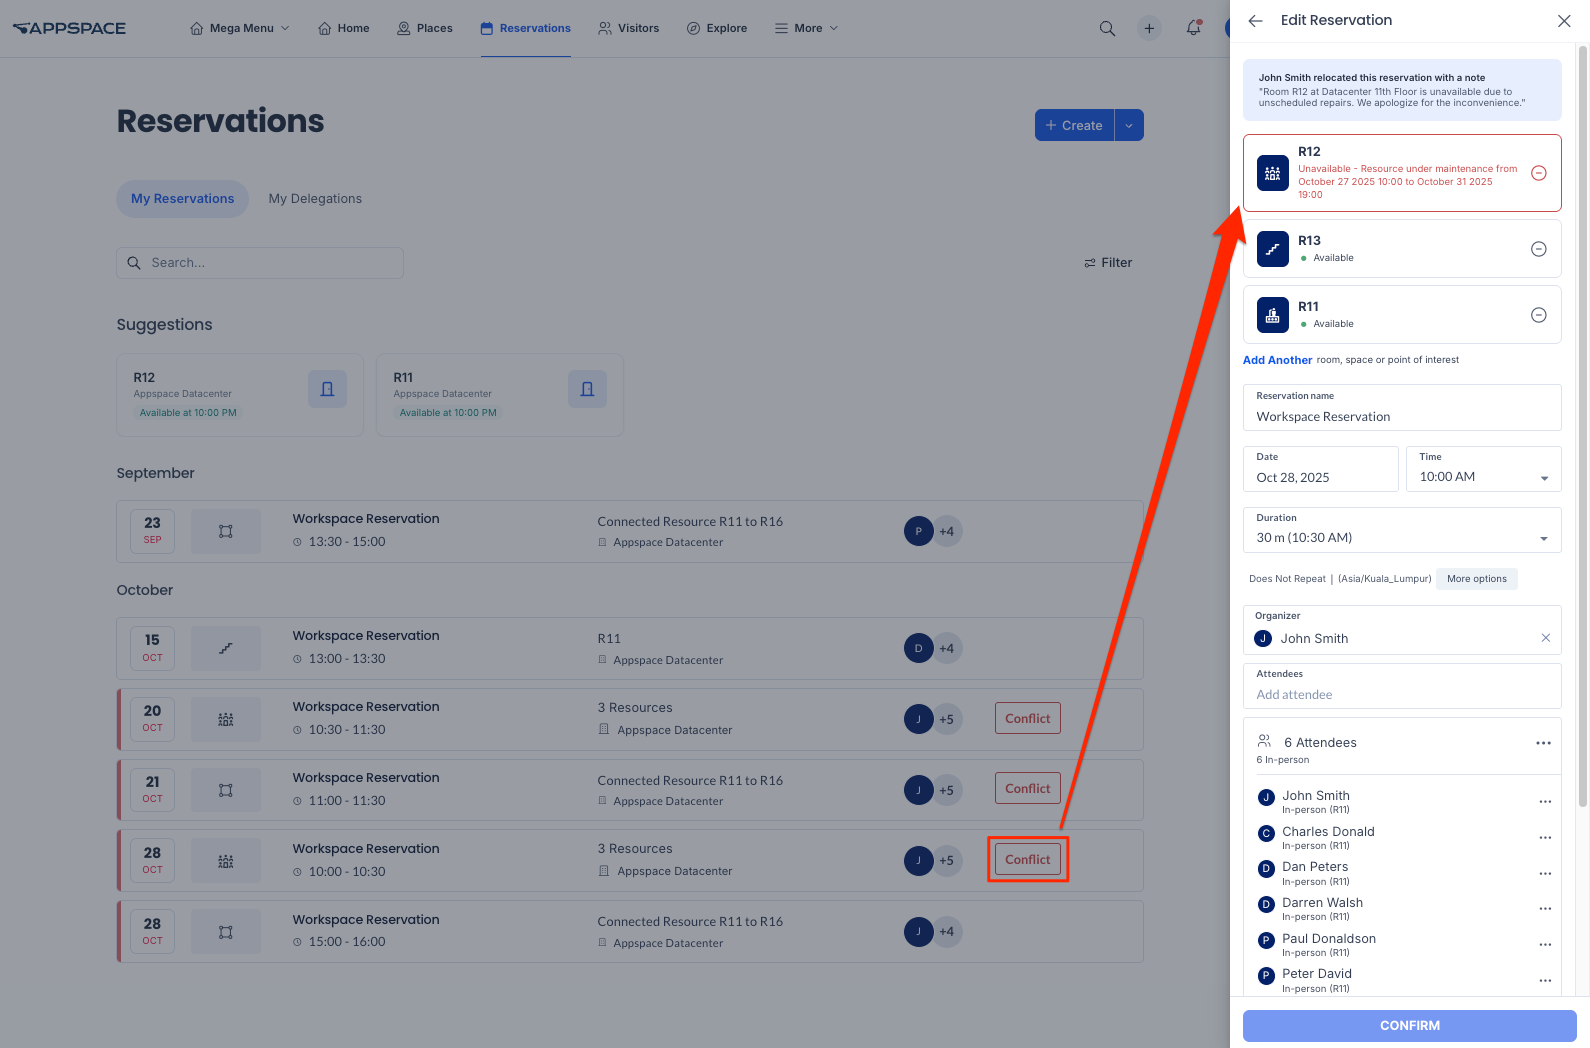1590x1048 pixels.
Task: Open the Create button dropdown arrow
Action: pos(1129,125)
